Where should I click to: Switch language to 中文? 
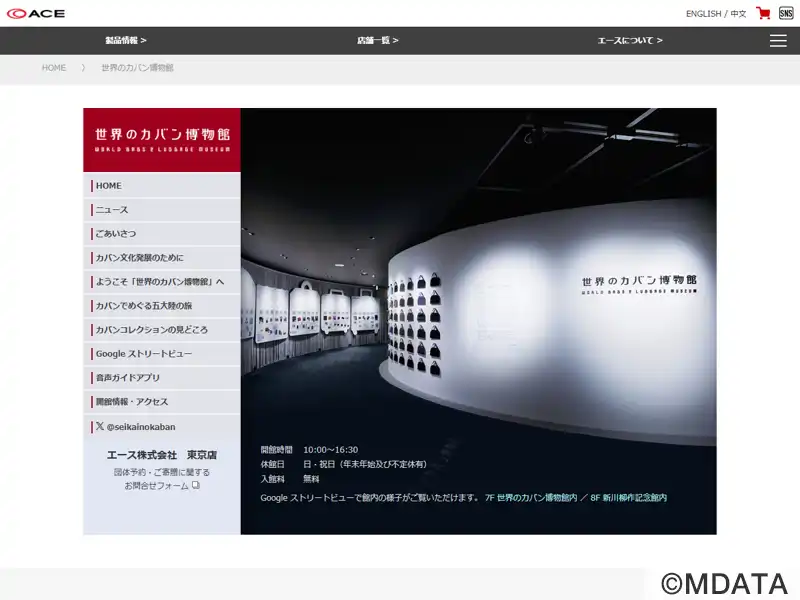738,14
